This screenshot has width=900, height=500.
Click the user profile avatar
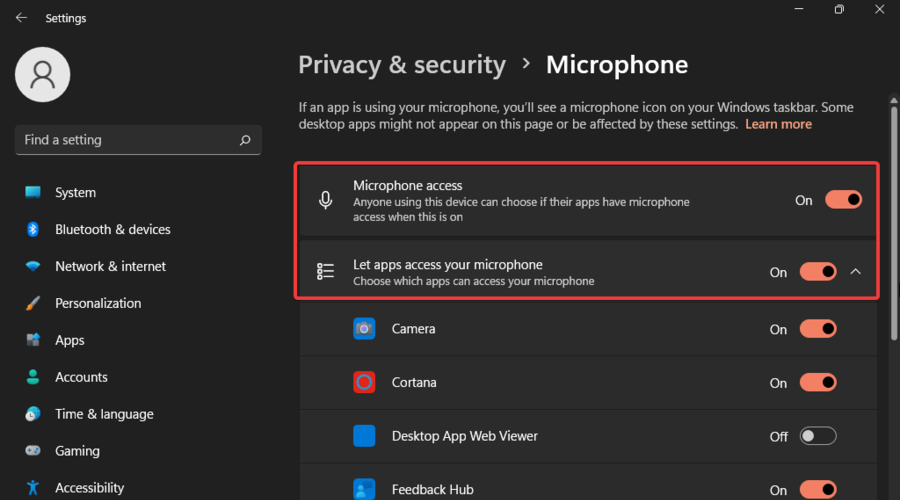43,74
